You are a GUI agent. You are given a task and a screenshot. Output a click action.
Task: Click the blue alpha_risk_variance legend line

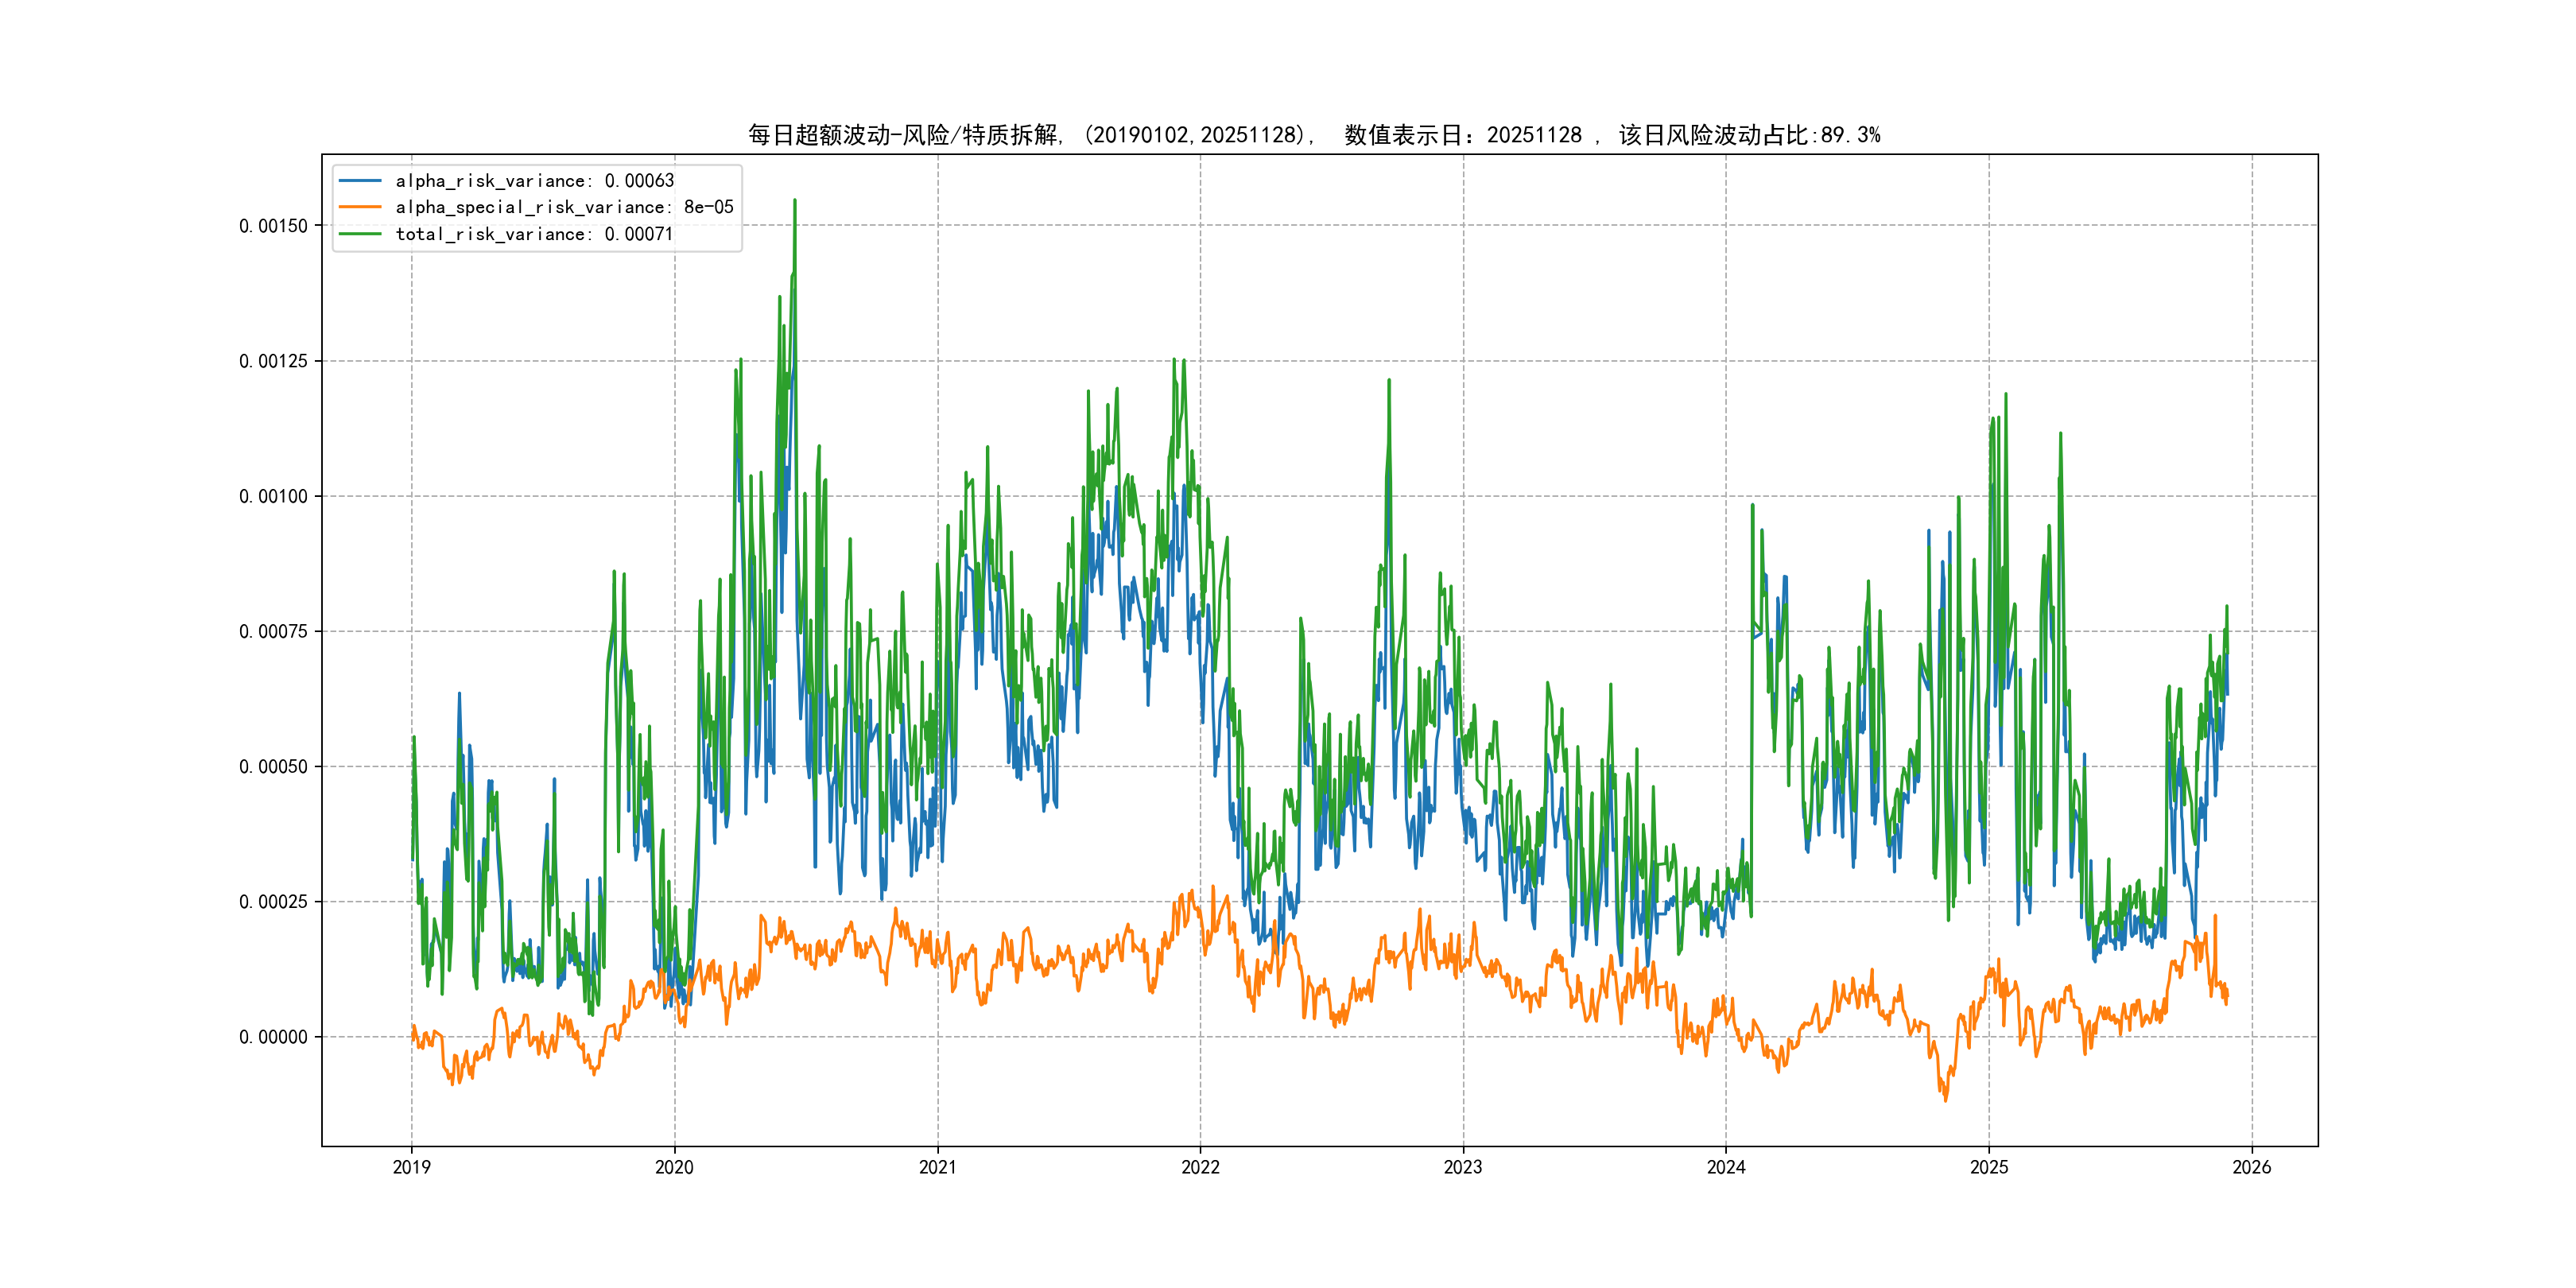360,181
